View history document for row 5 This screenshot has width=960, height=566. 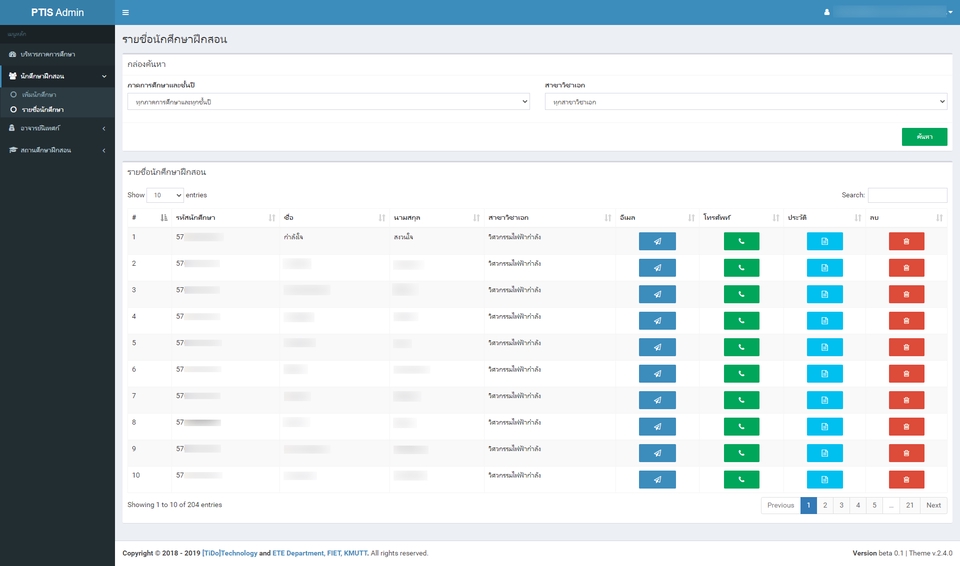click(825, 347)
